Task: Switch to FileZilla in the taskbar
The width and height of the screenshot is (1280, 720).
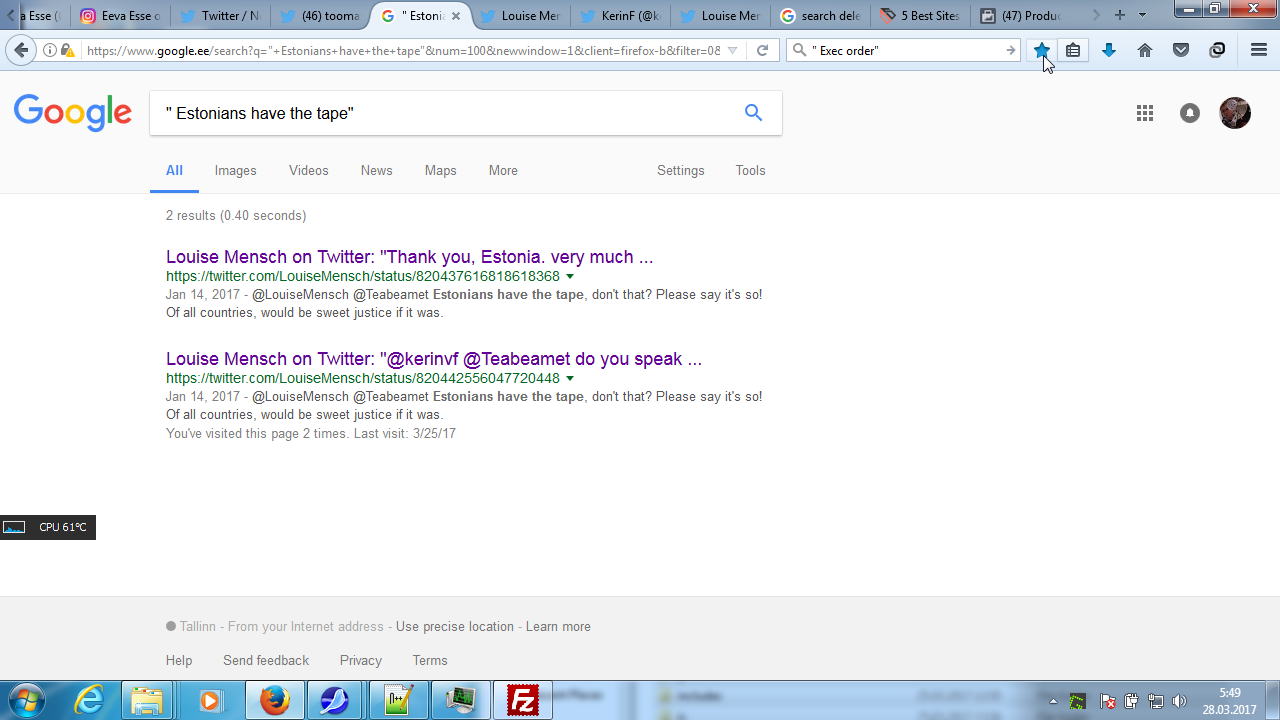Action: (522, 700)
